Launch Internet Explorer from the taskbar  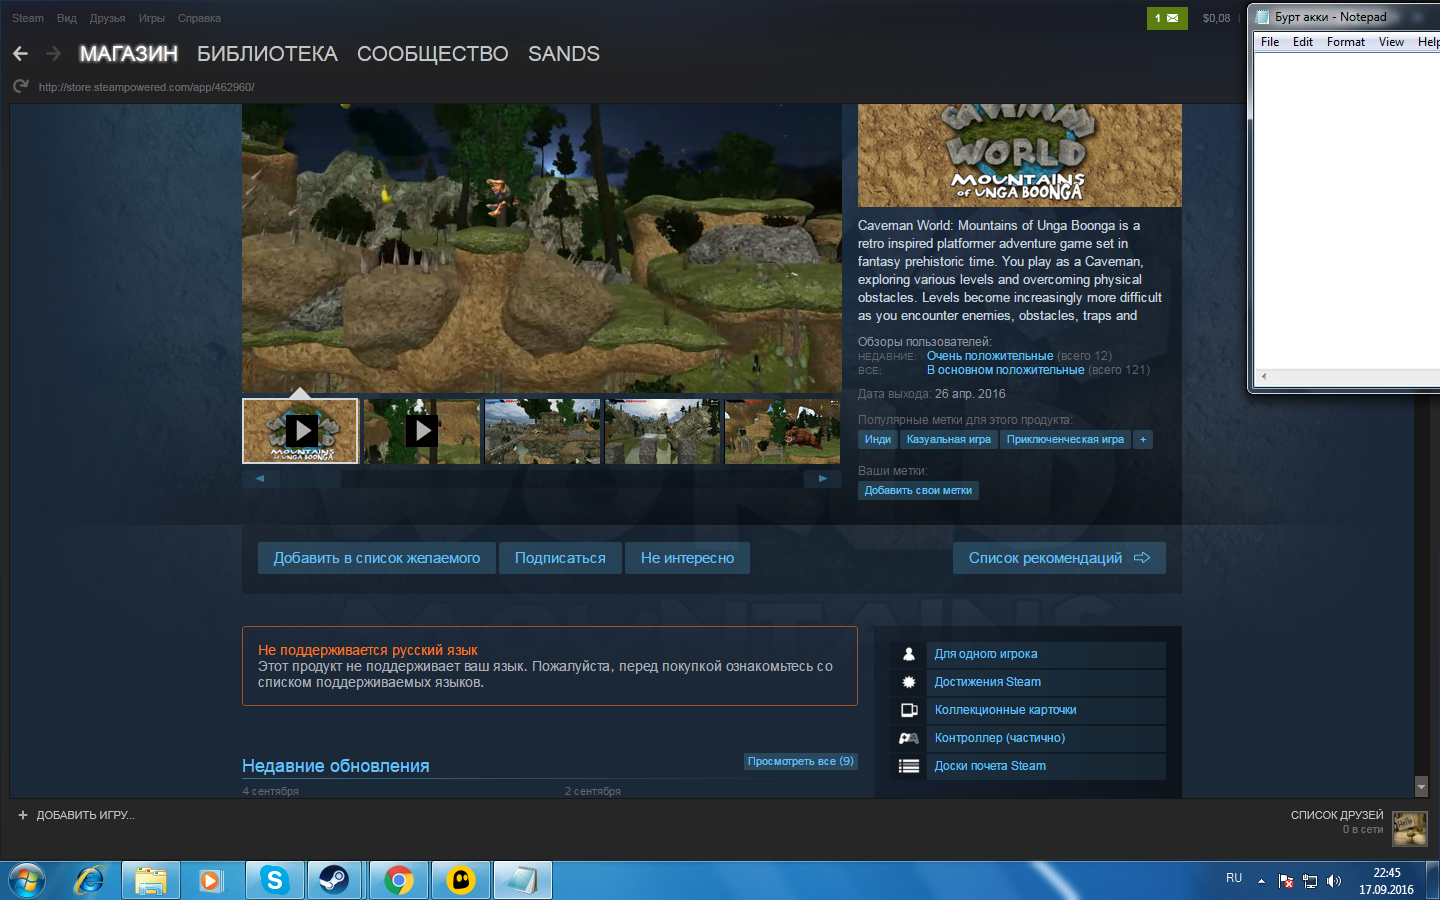[x=90, y=881]
